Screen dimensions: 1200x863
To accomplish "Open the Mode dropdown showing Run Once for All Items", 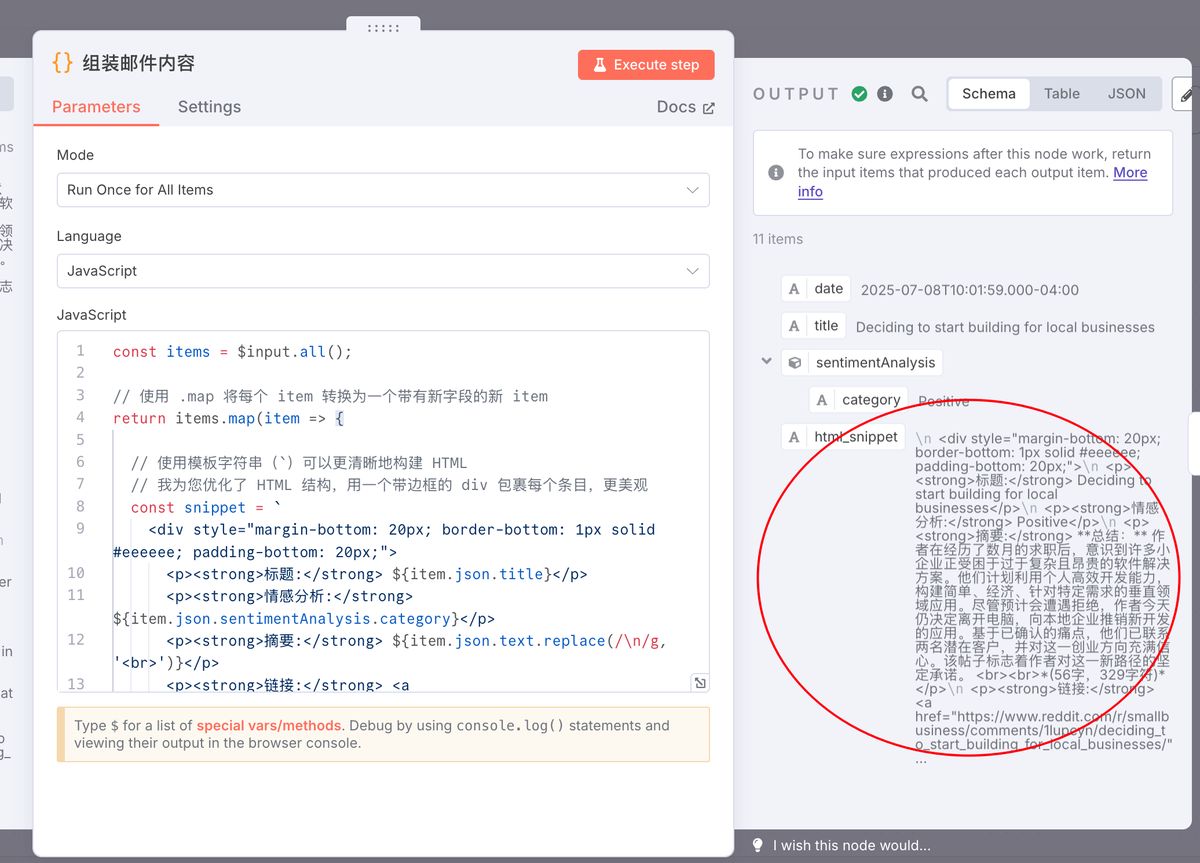I will tap(383, 190).
